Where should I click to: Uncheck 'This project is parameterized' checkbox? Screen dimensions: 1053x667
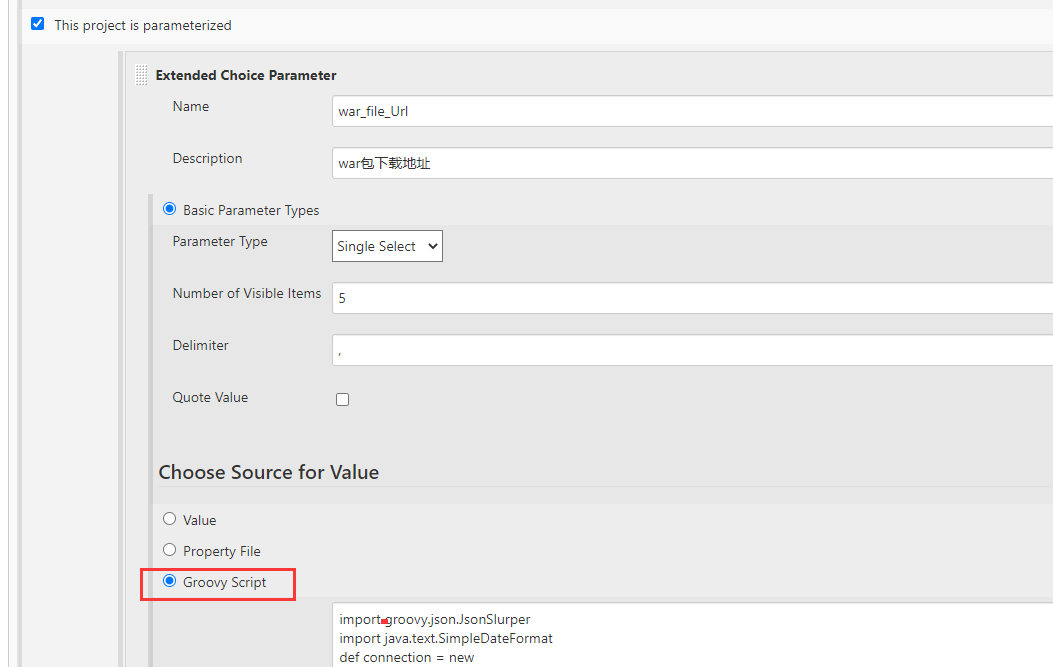click(38, 24)
